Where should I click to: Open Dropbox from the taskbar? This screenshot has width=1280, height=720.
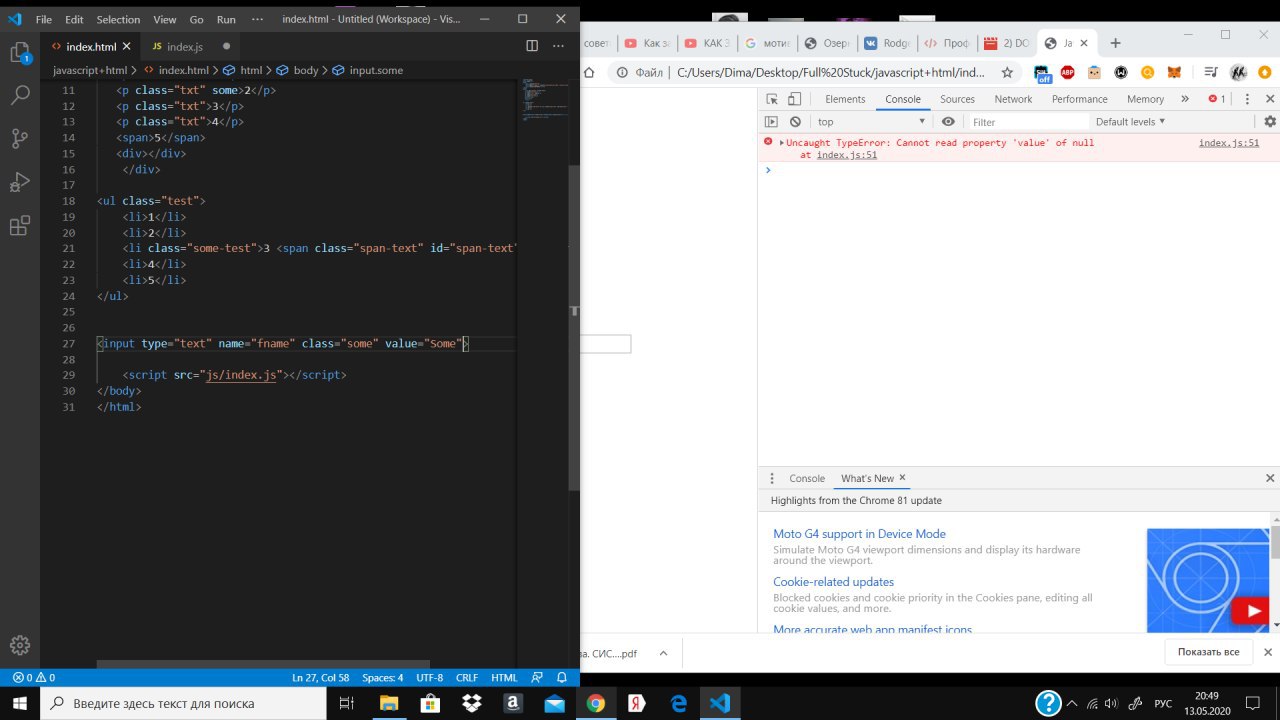[x=471, y=703]
